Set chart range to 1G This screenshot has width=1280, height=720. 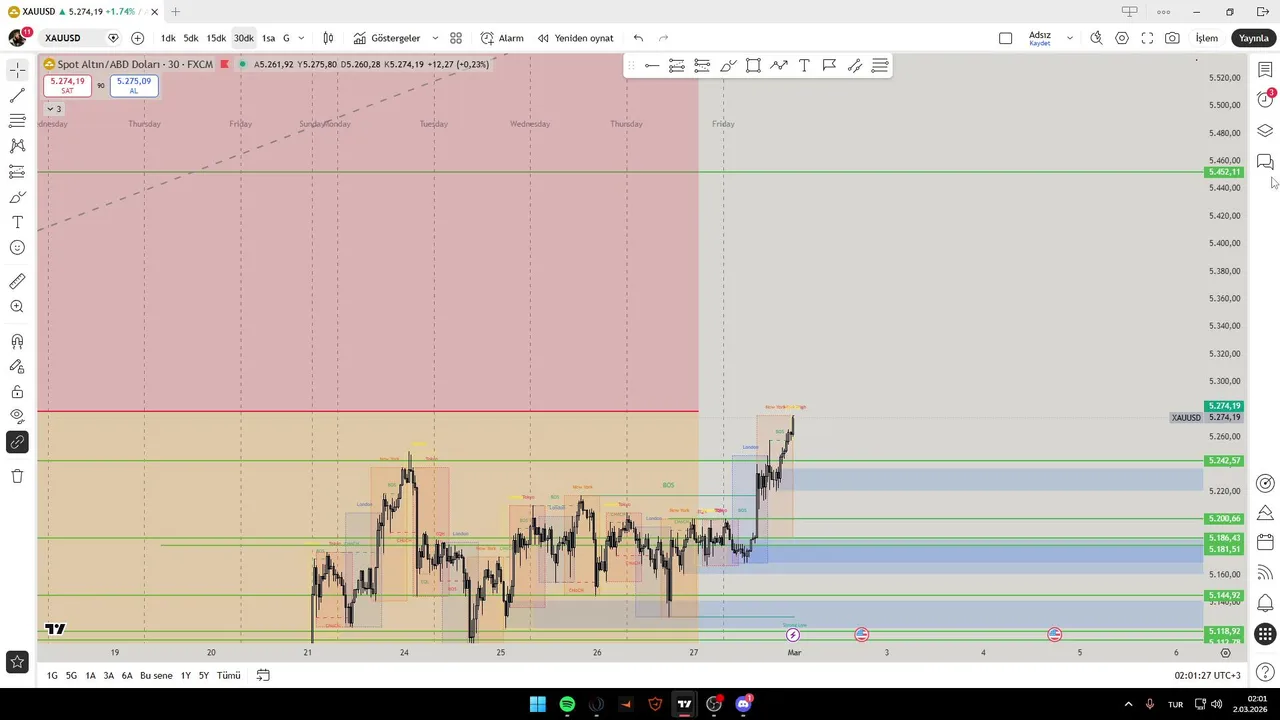[x=52, y=676]
